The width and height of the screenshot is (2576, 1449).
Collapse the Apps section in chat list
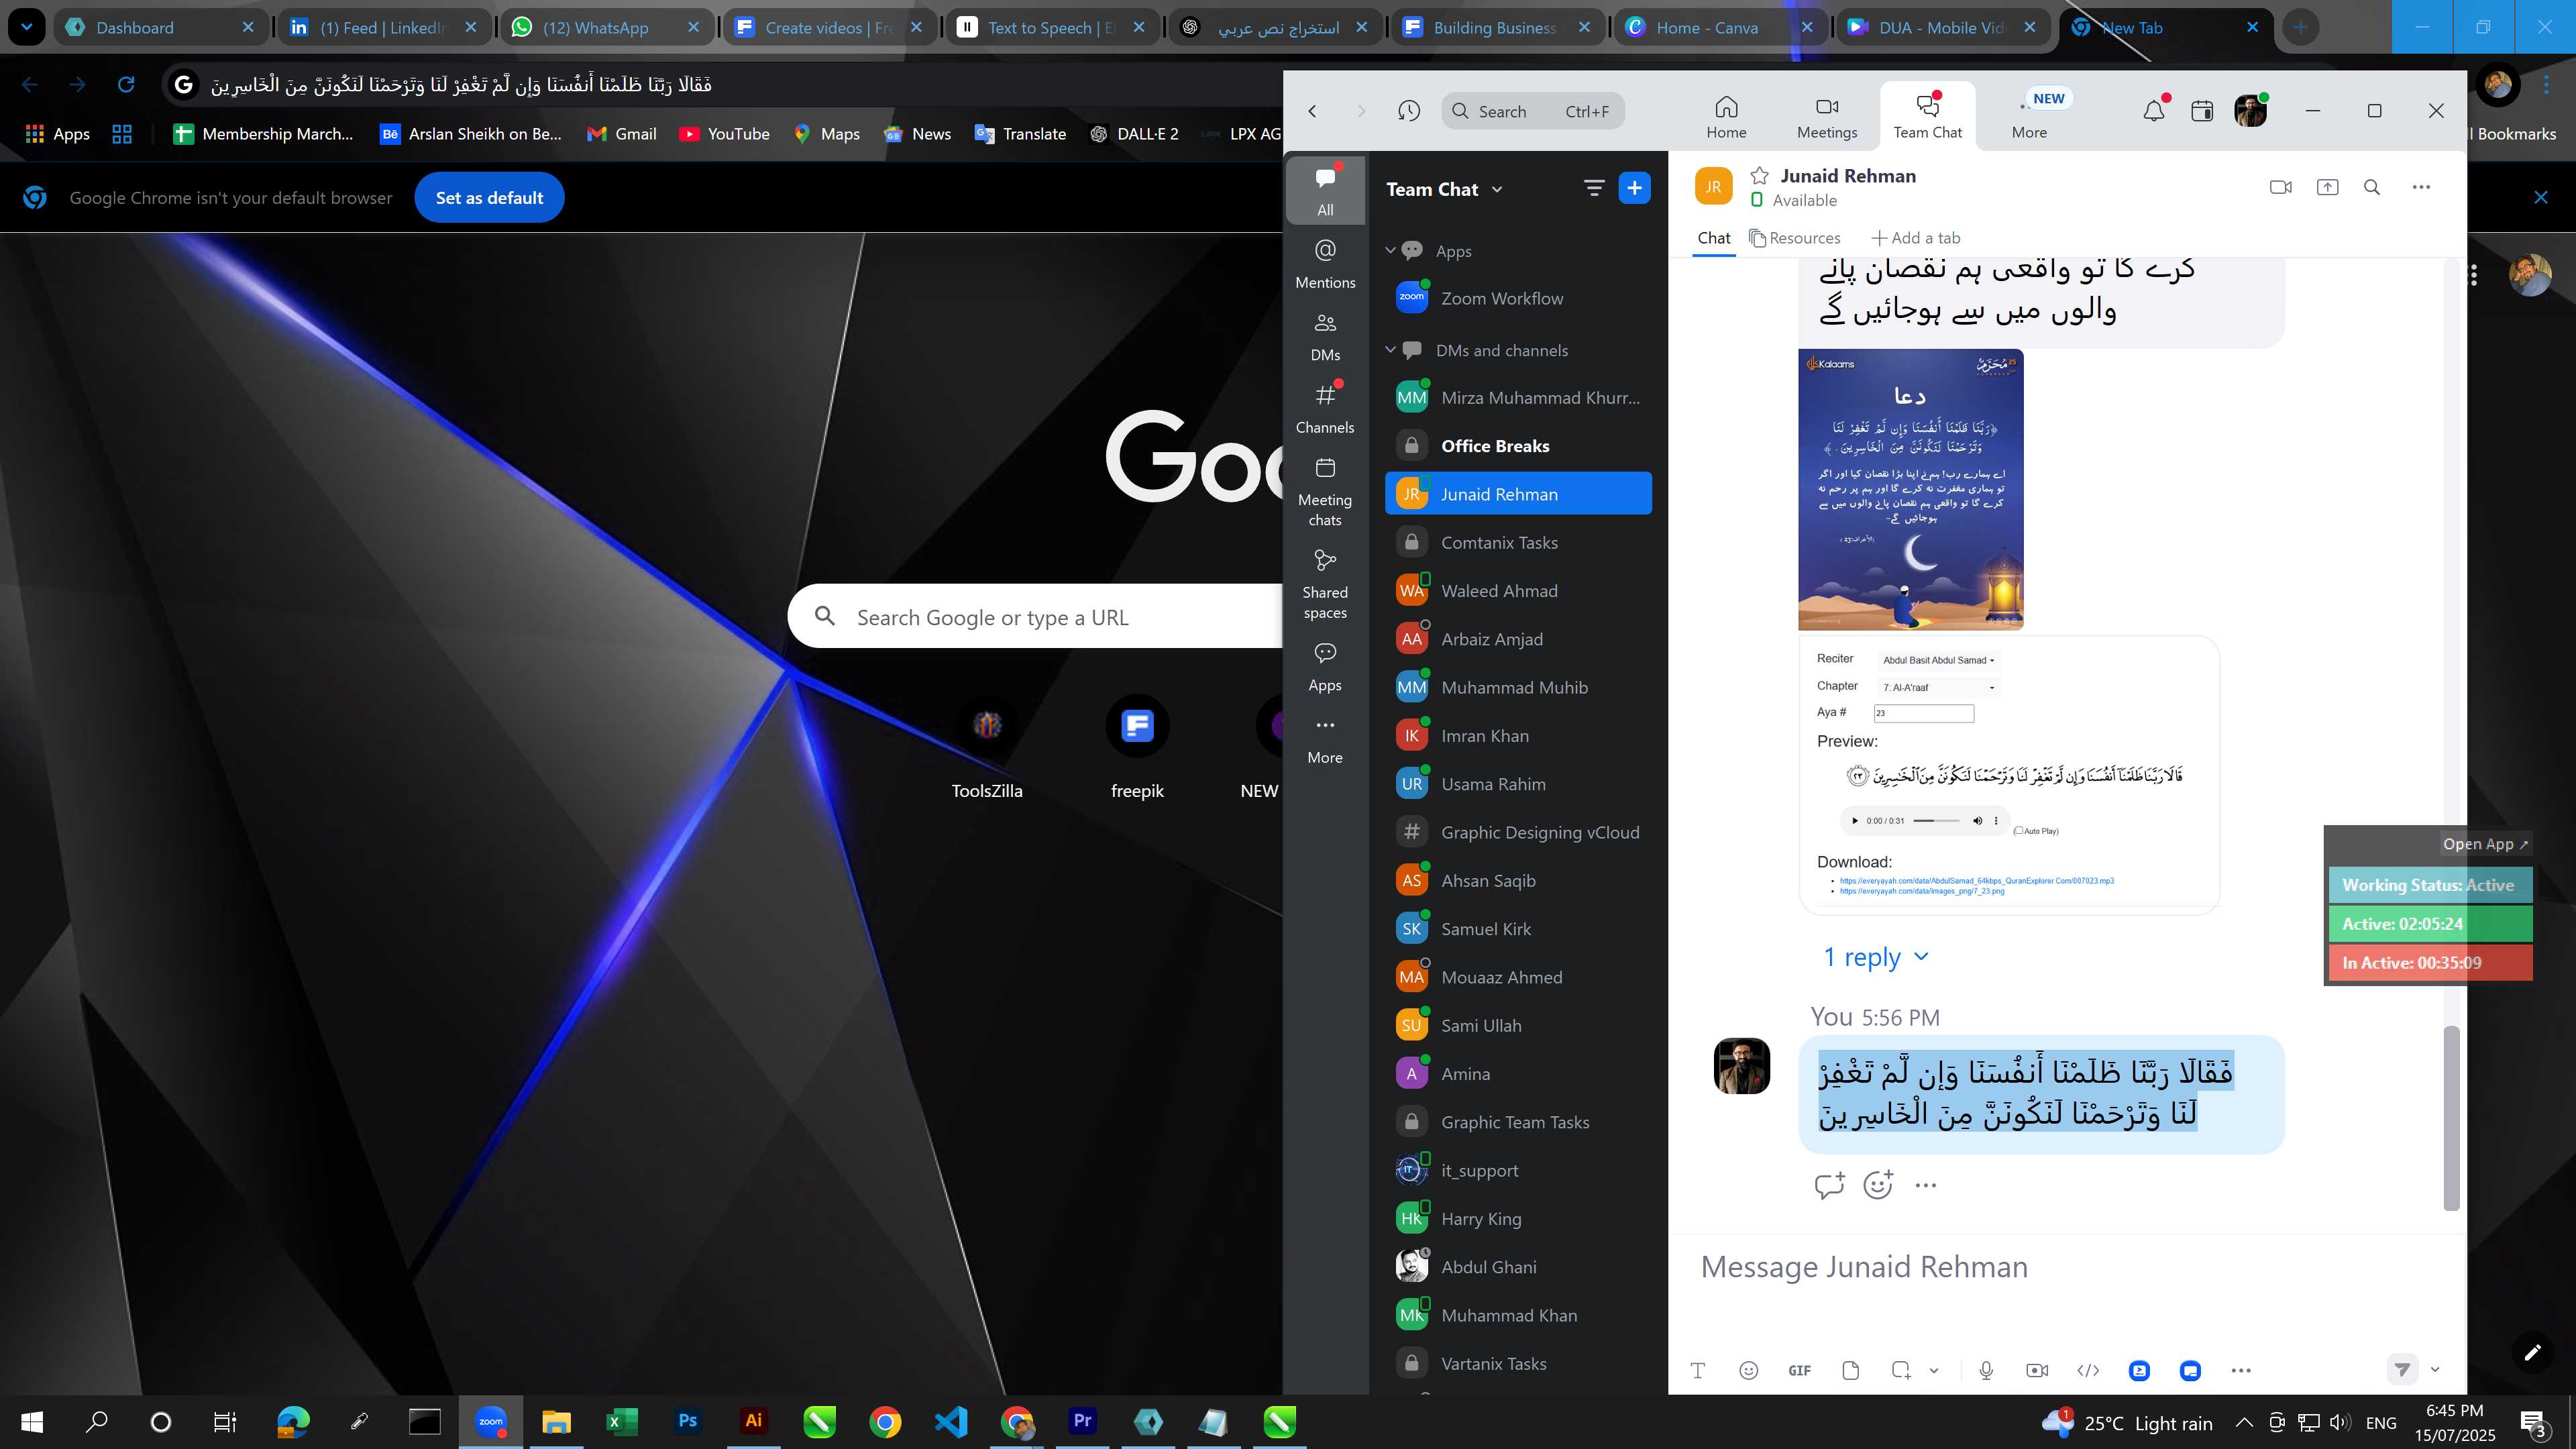[x=1390, y=250]
